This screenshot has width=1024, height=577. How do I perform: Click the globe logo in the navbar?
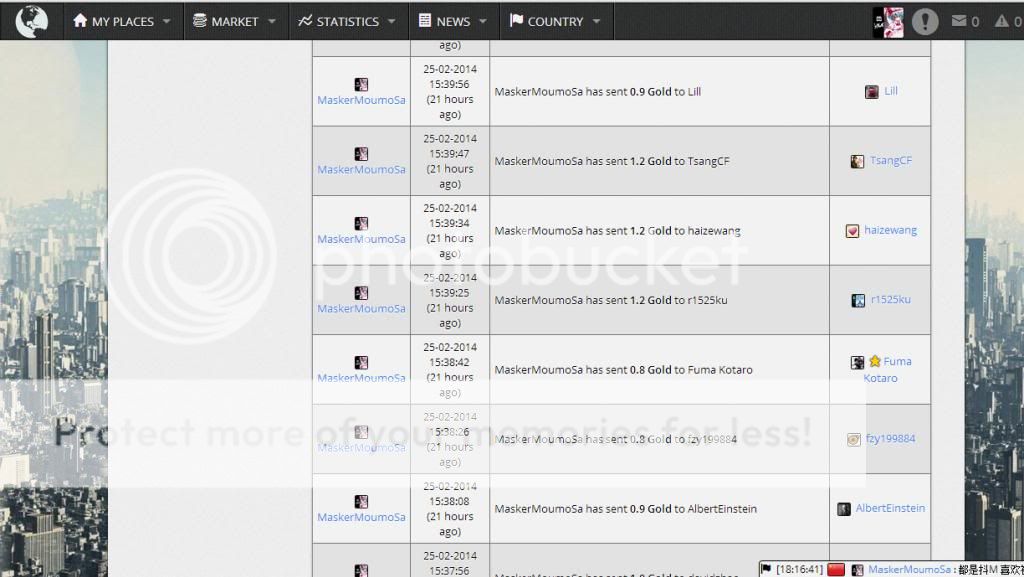point(31,21)
